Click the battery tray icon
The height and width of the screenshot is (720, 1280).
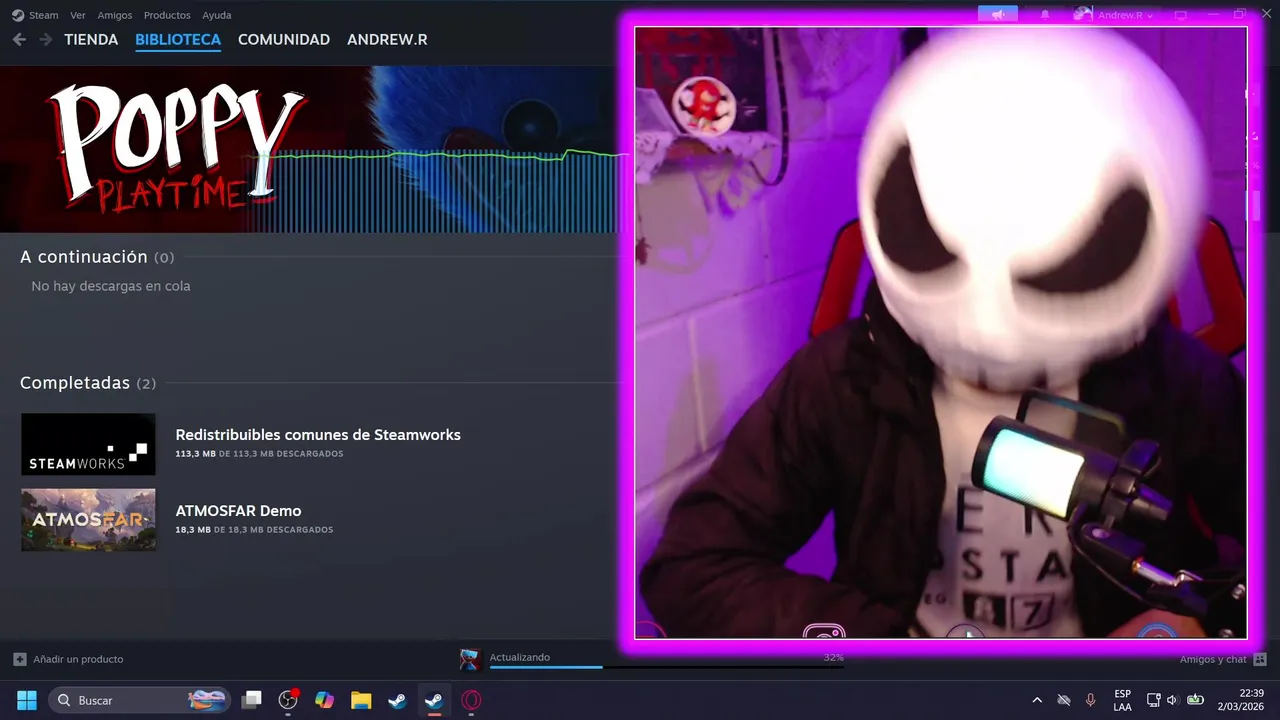(x=1195, y=700)
